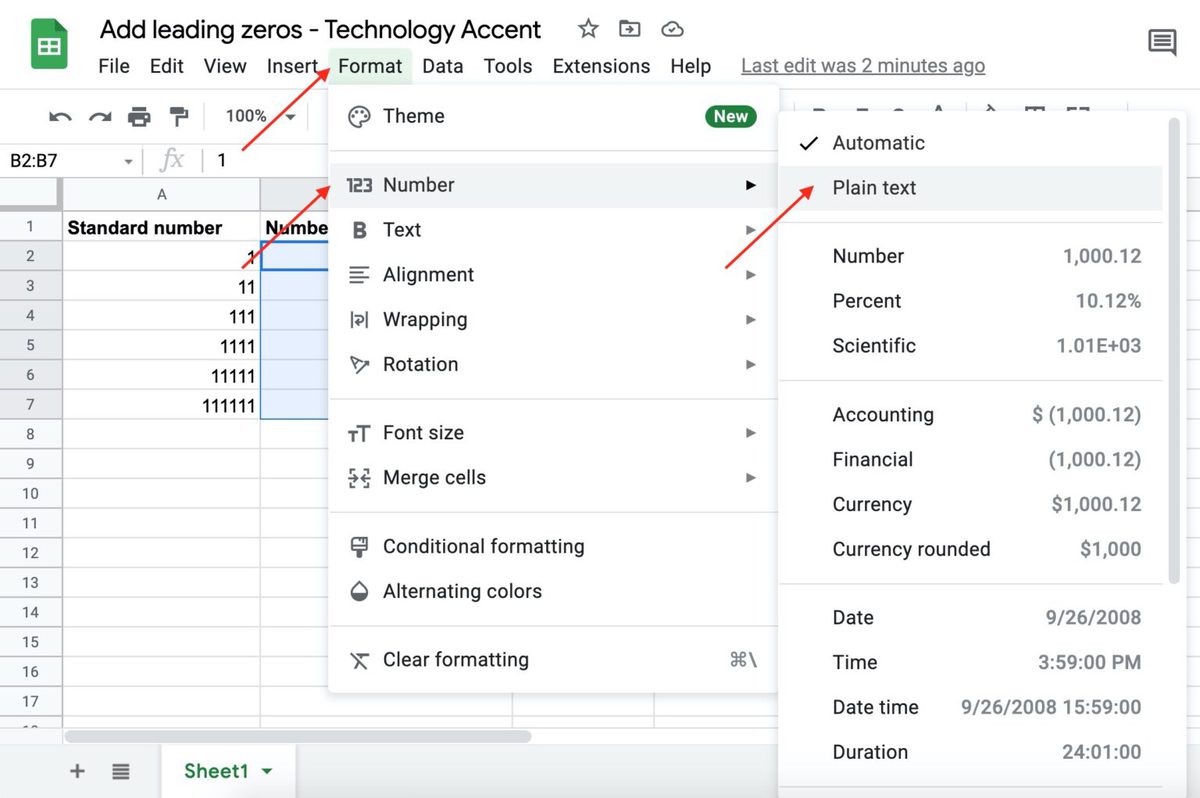
Task: Click the horizontal scrollbar below the grid
Action: (x=298, y=736)
